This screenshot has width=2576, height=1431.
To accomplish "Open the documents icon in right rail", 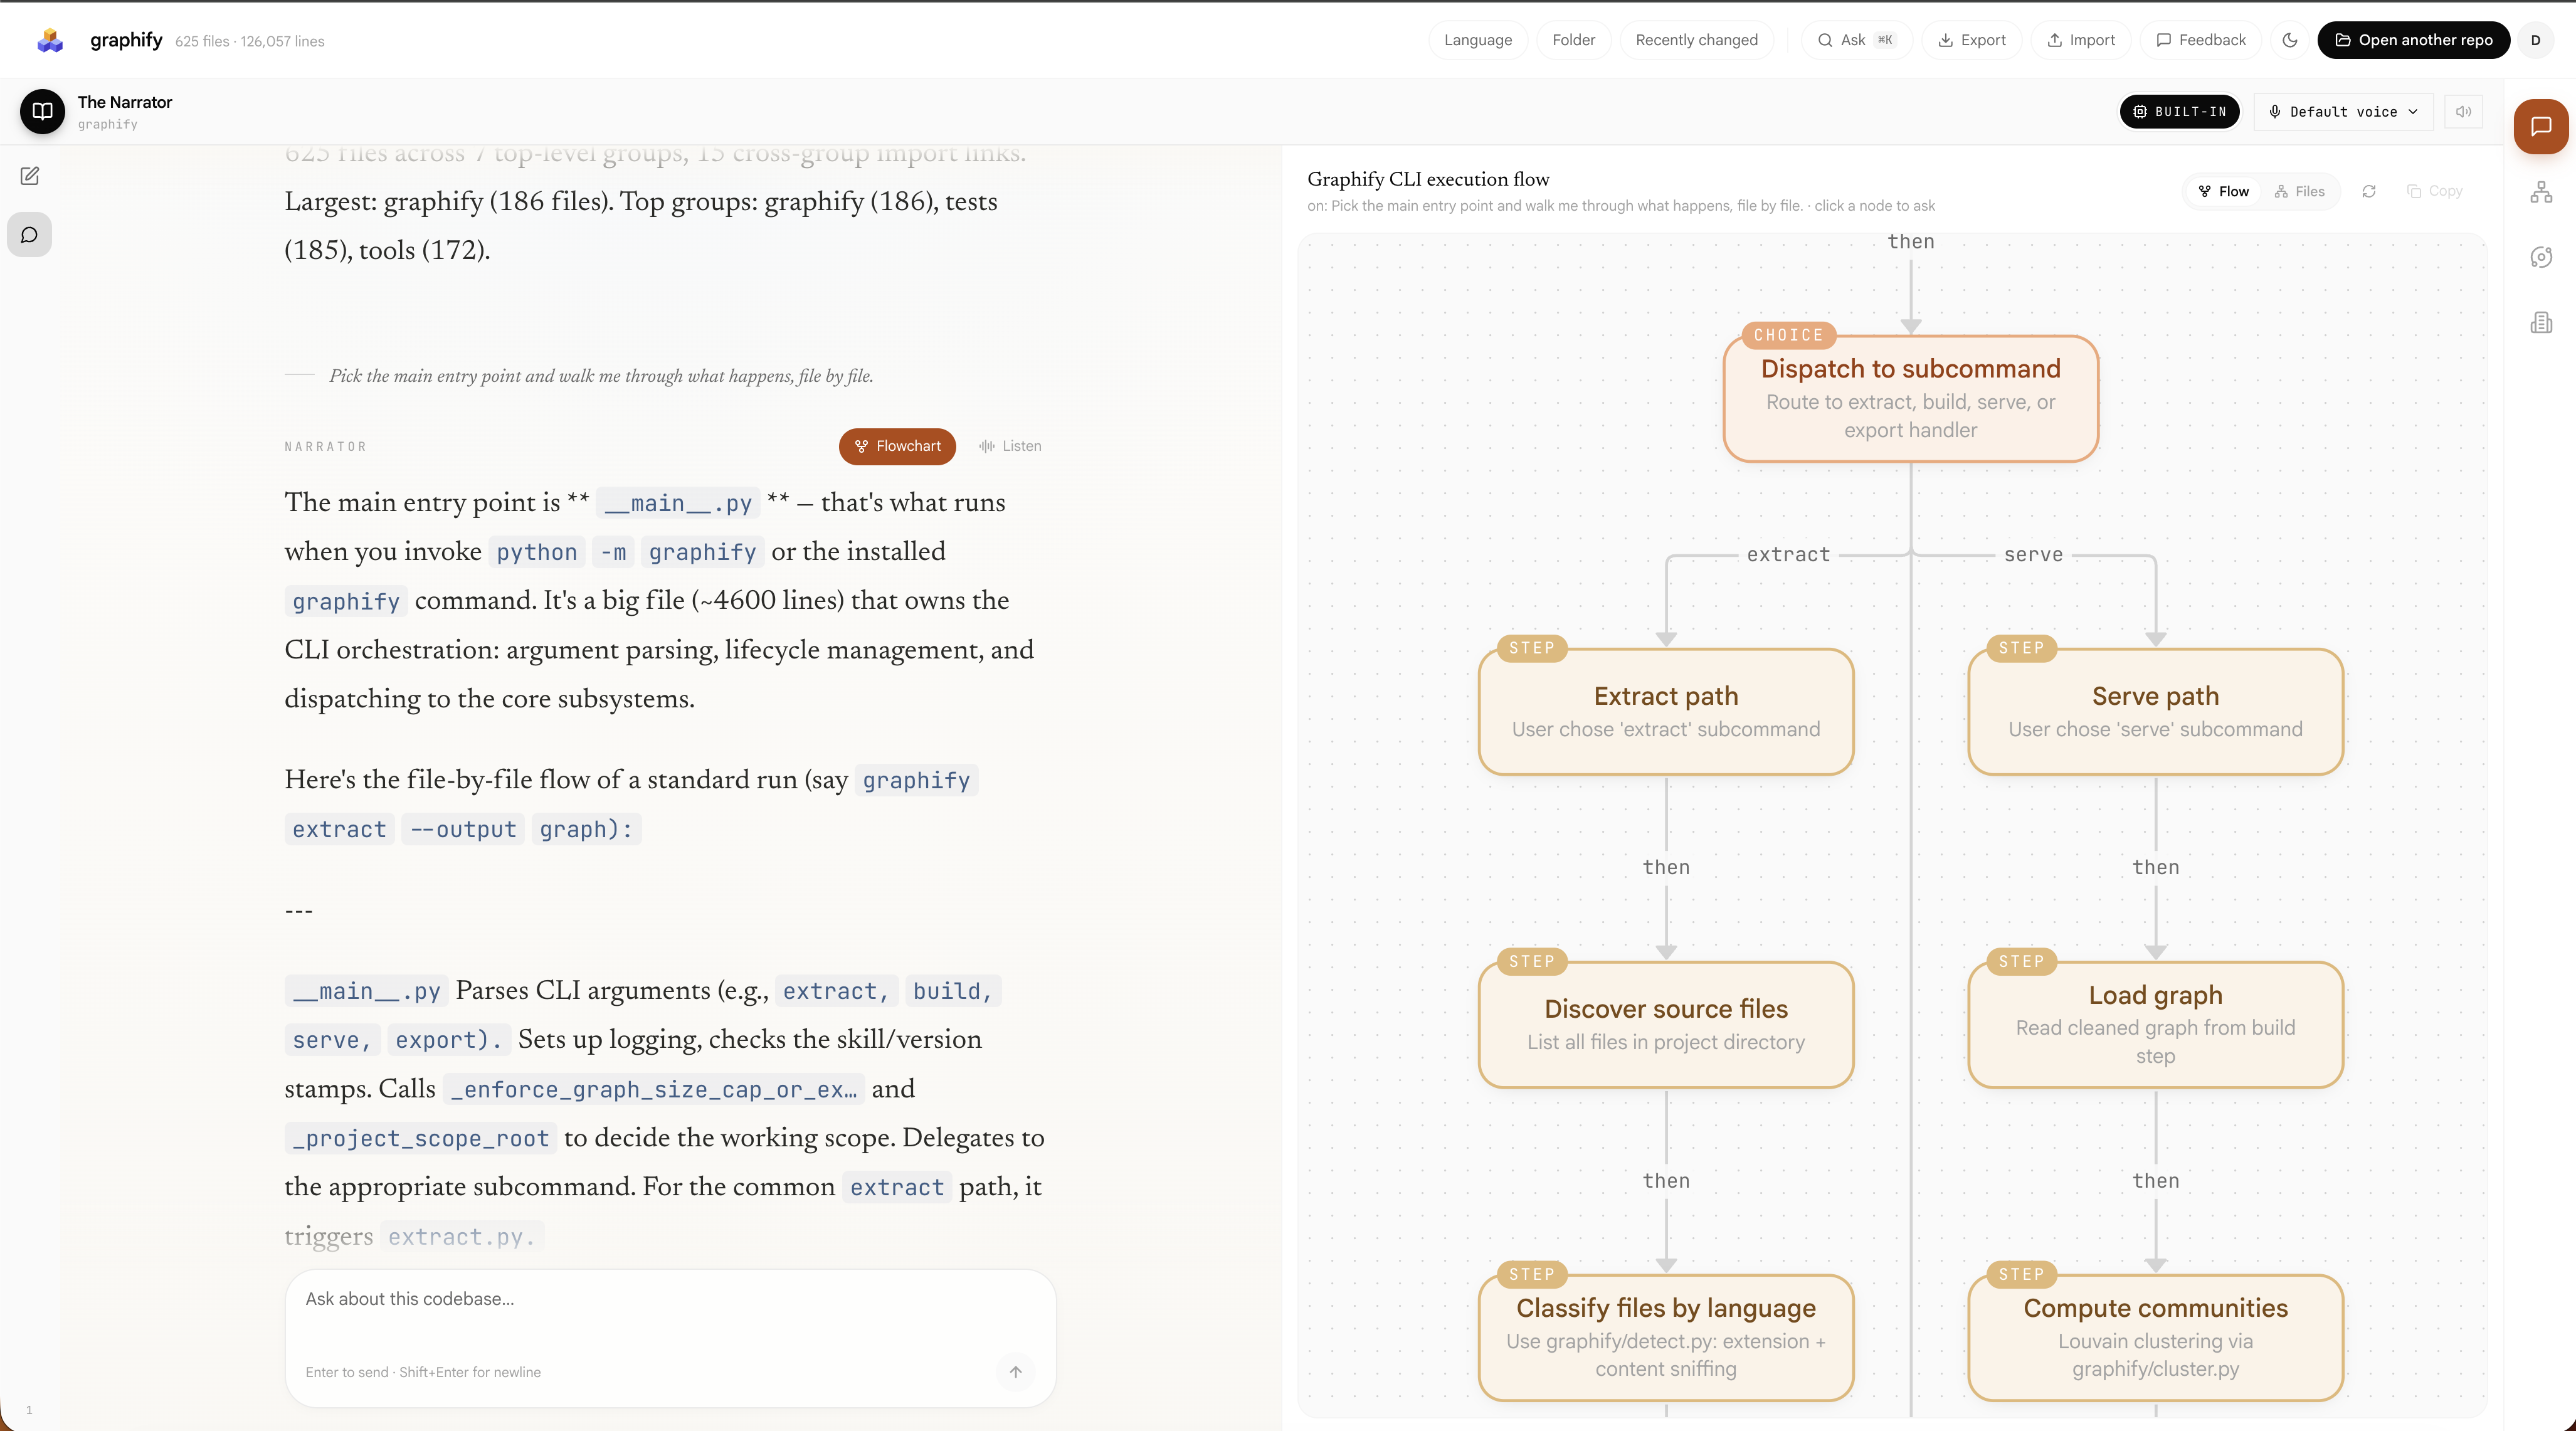I will [x=2541, y=322].
